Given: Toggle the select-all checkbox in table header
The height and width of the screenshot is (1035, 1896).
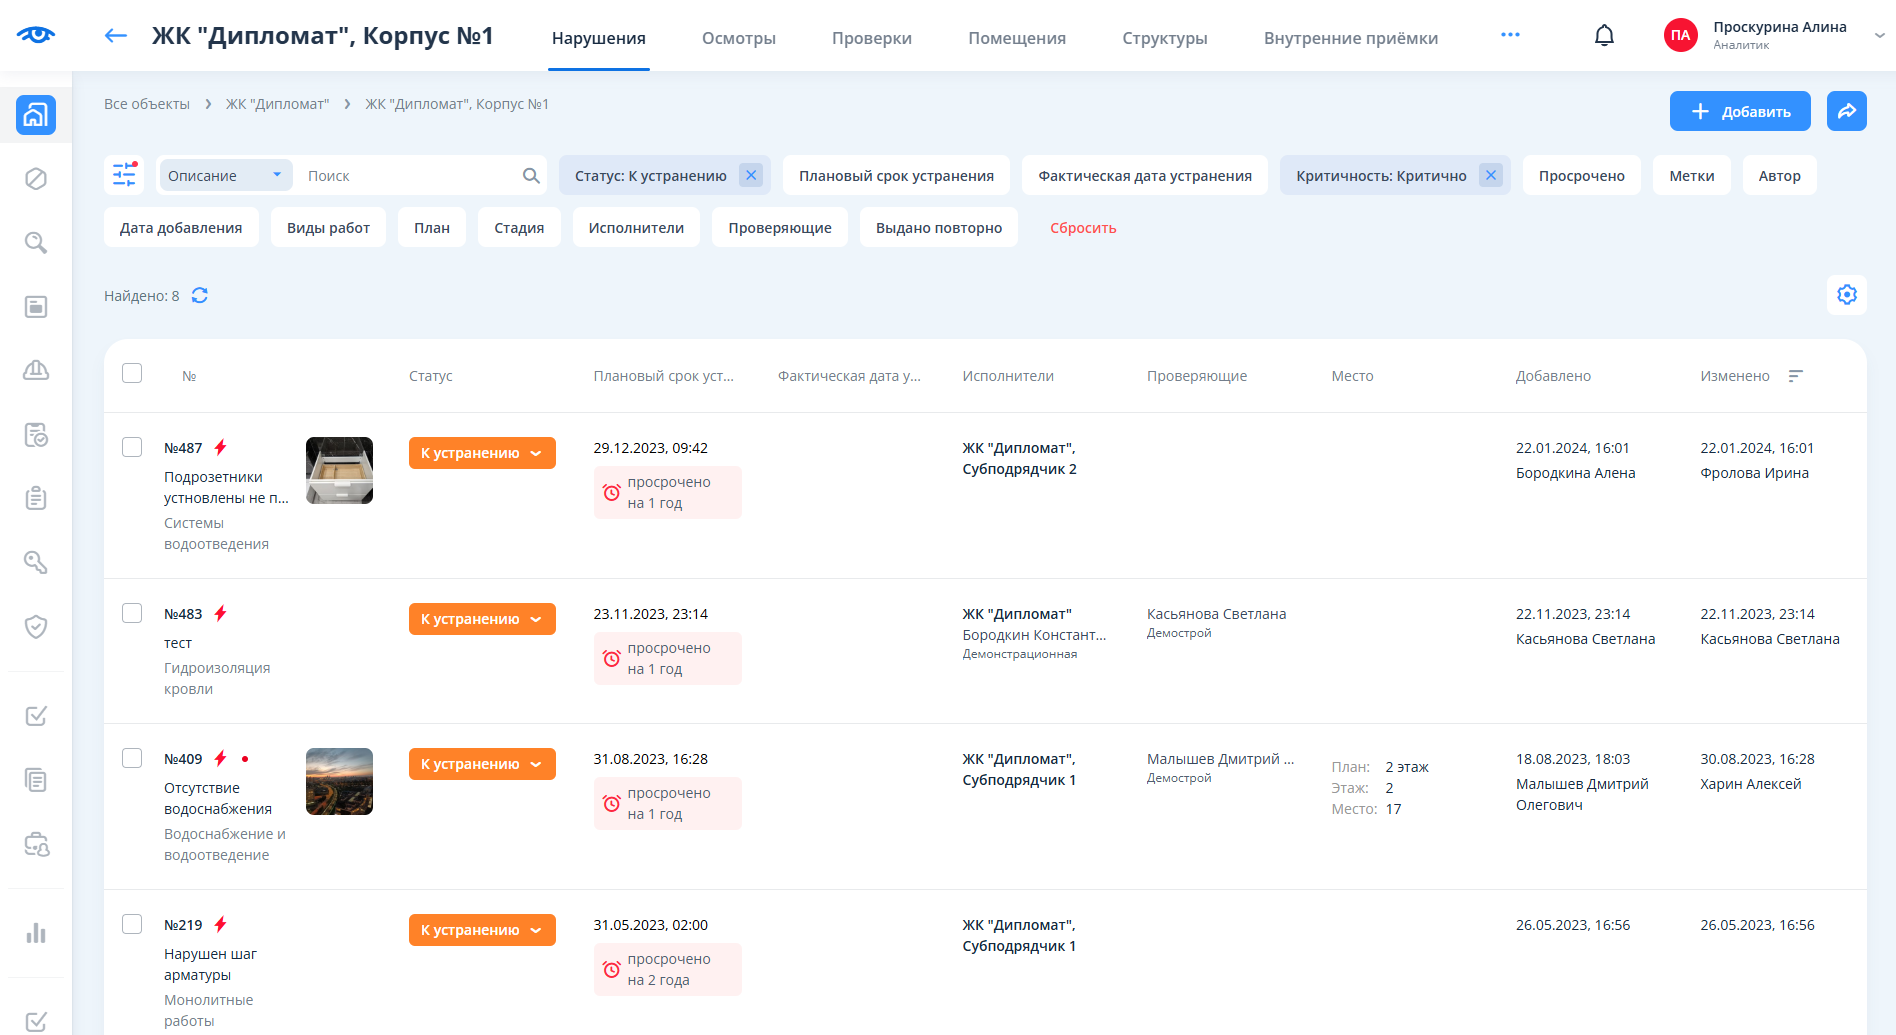Looking at the screenshot, I should (x=132, y=373).
